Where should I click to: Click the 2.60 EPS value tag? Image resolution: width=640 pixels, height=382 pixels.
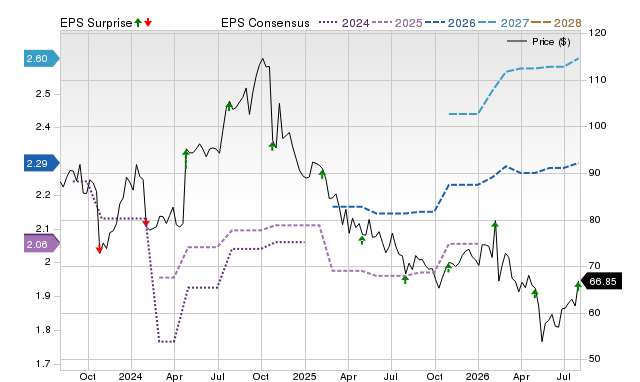click(x=41, y=58)
